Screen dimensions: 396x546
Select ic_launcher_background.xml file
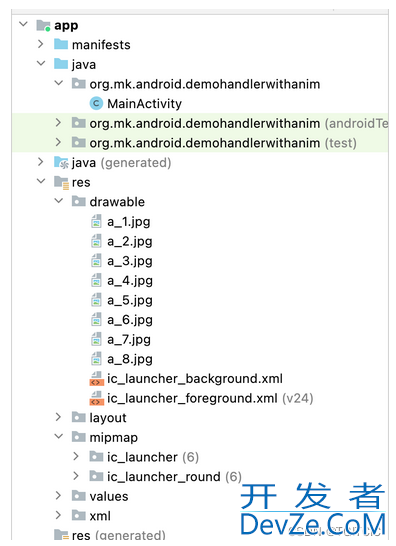[195, 379]
